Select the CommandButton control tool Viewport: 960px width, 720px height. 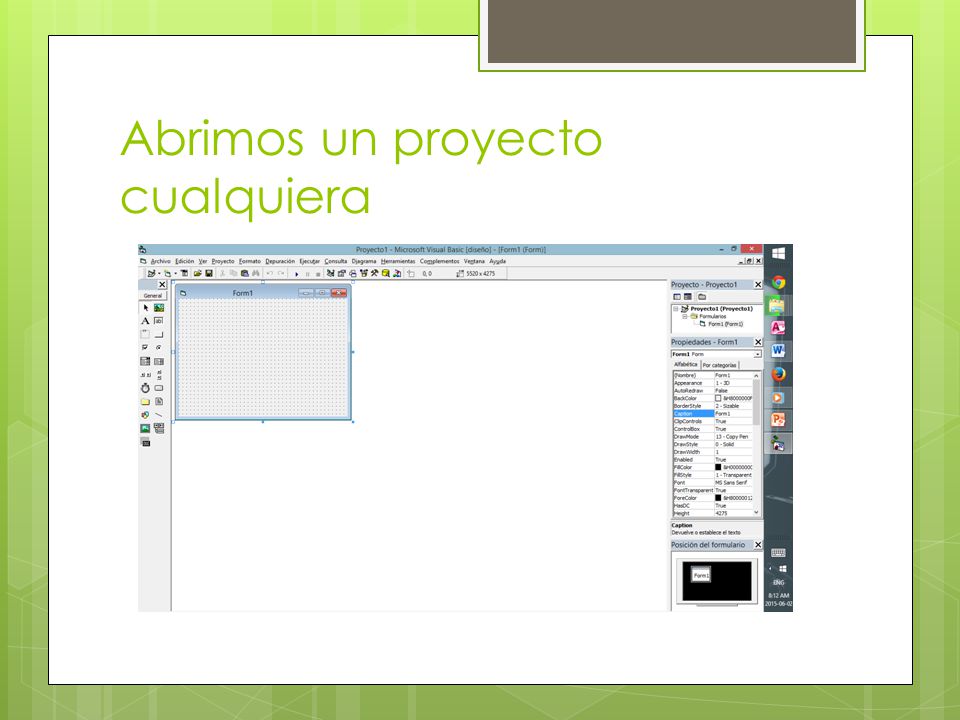pyautogui.click(x=159, y=334)
